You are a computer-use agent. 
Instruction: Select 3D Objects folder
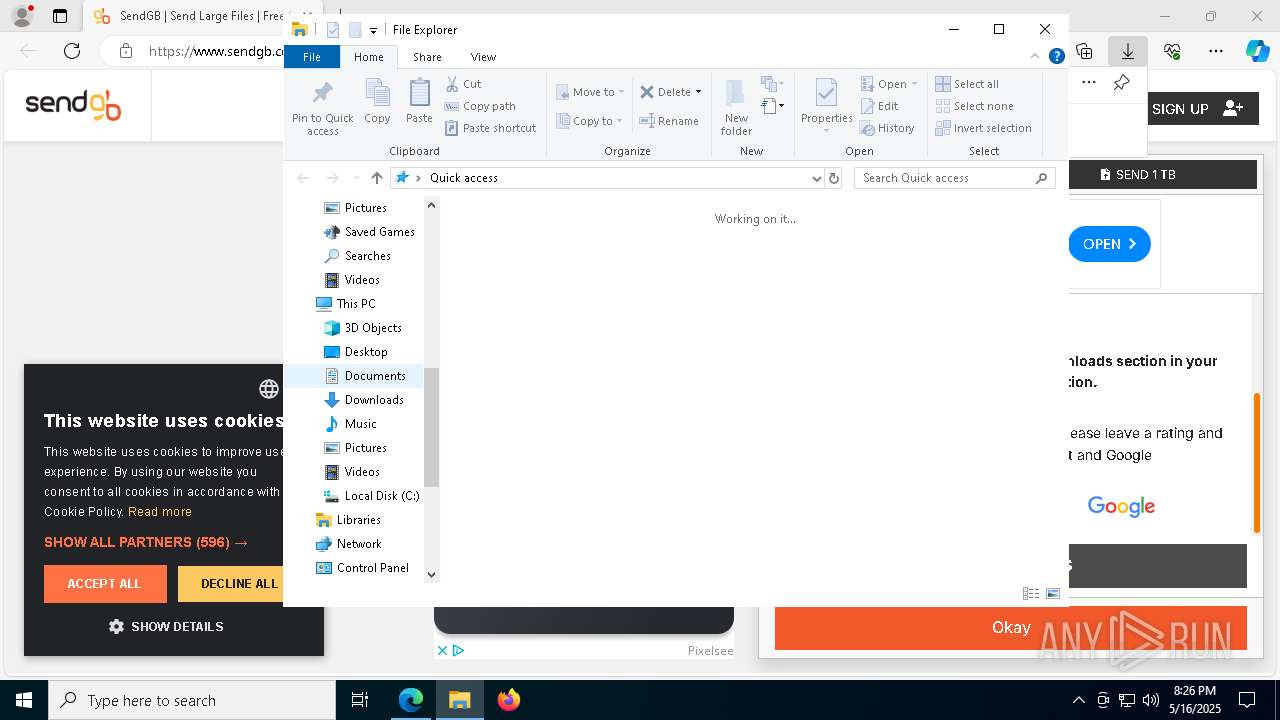pyautogui.click(x=372, y=328)
